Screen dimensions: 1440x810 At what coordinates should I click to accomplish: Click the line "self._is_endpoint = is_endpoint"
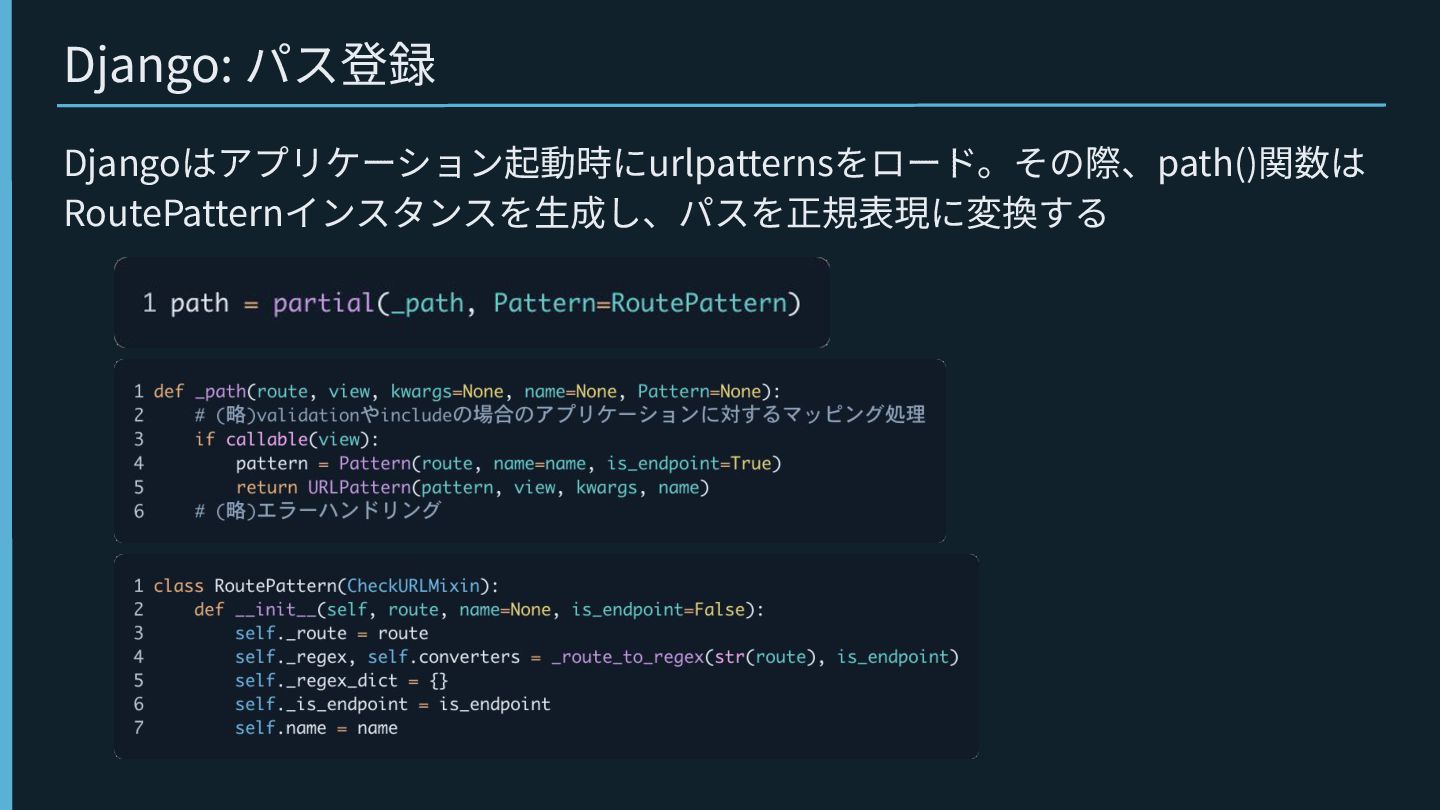[x=393, y=704]
